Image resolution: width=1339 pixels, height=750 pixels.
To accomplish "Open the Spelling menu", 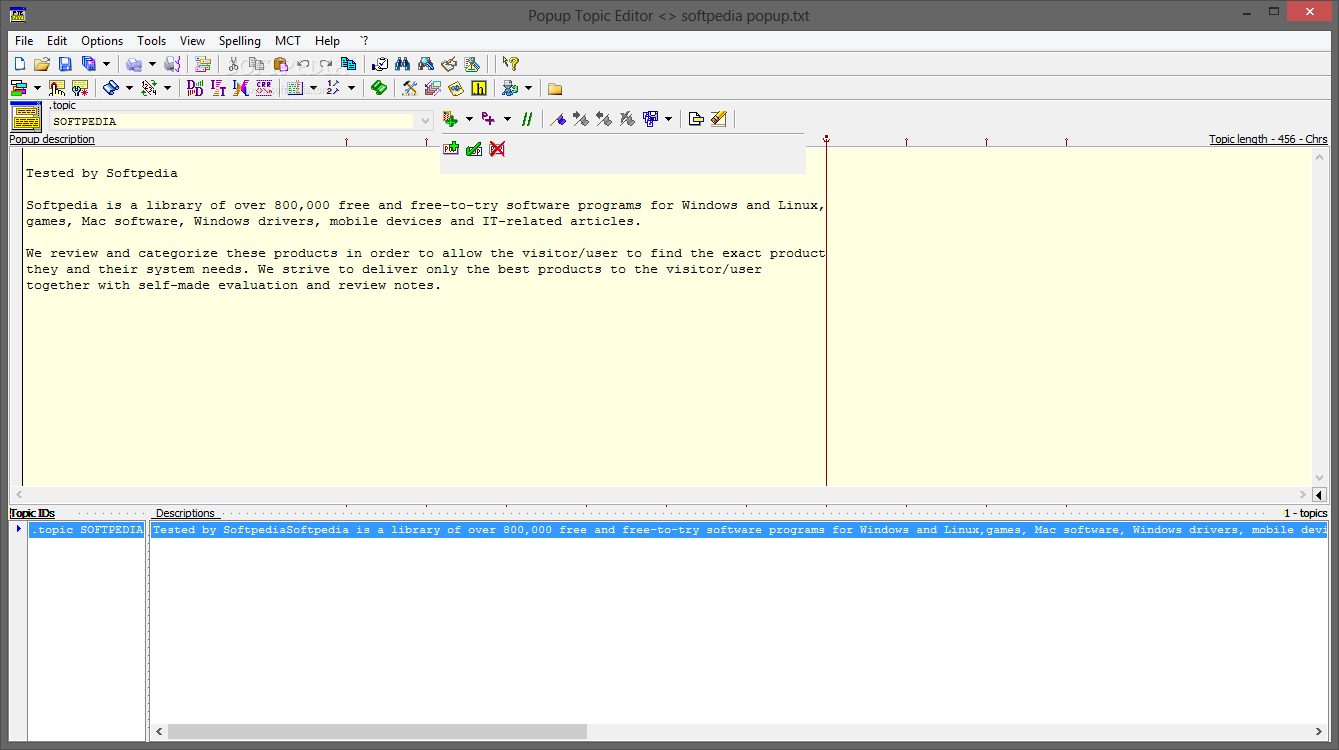I will [x=240, y=41].
